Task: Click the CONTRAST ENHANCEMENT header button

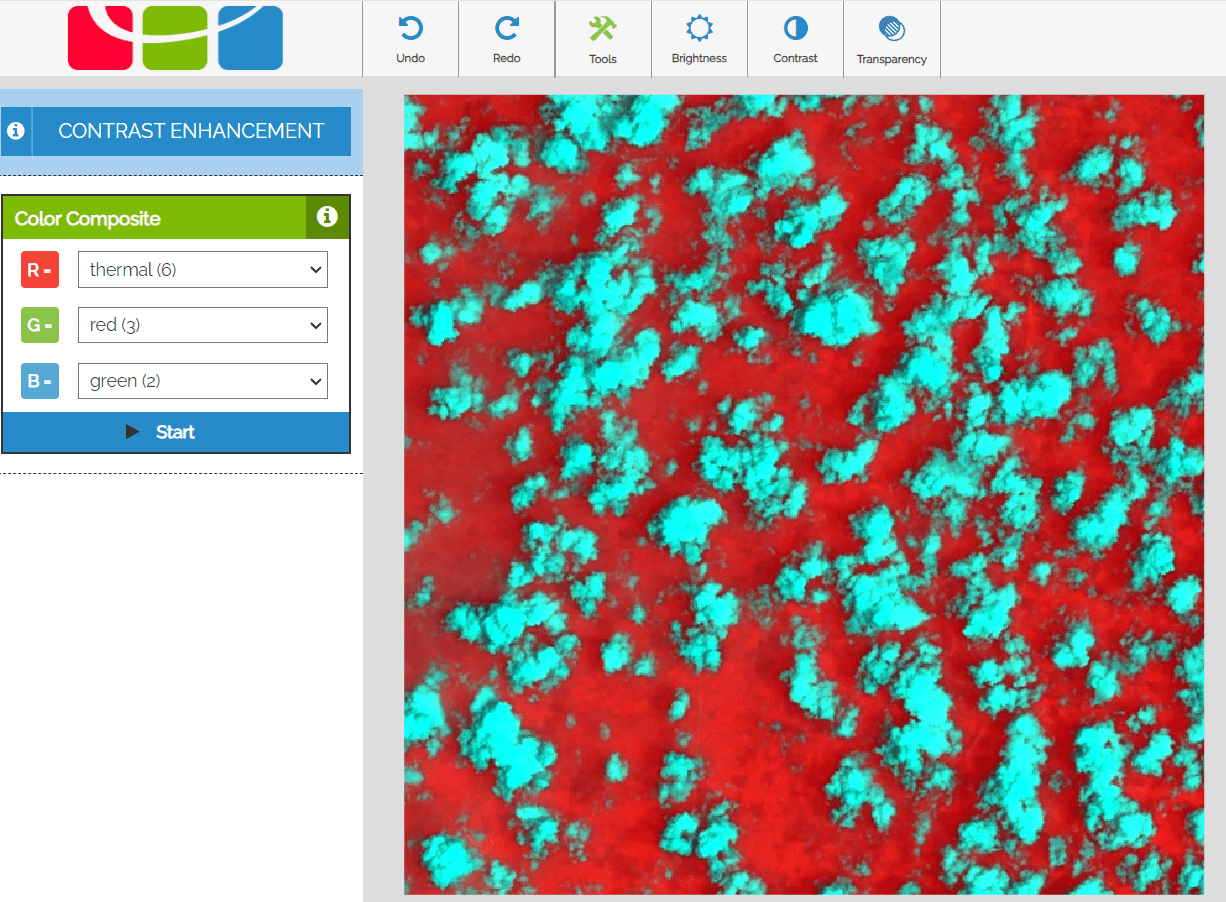Action: pos(191,131)
